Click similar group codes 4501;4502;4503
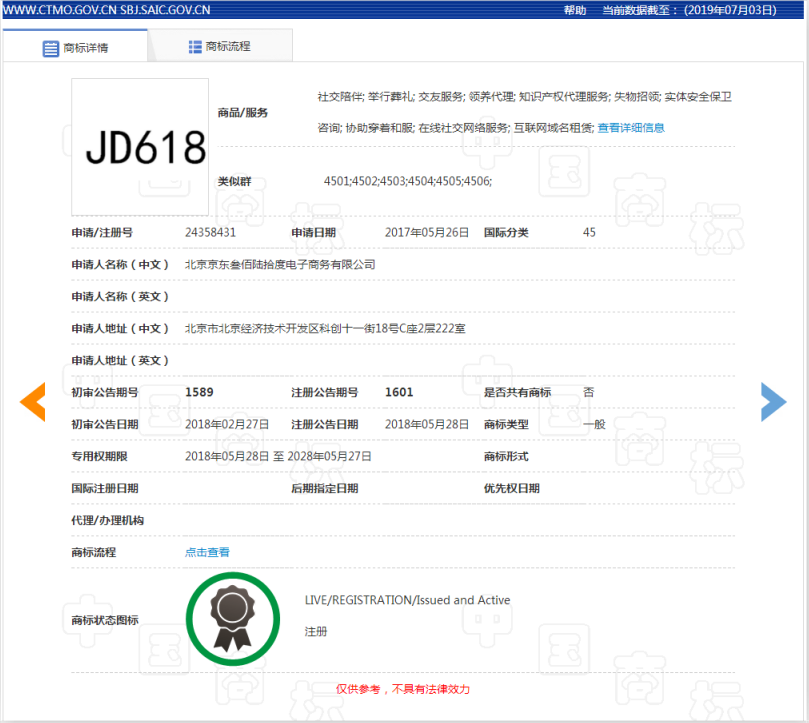The width and height of the screenshot is (809, 723). click(365, 181)
